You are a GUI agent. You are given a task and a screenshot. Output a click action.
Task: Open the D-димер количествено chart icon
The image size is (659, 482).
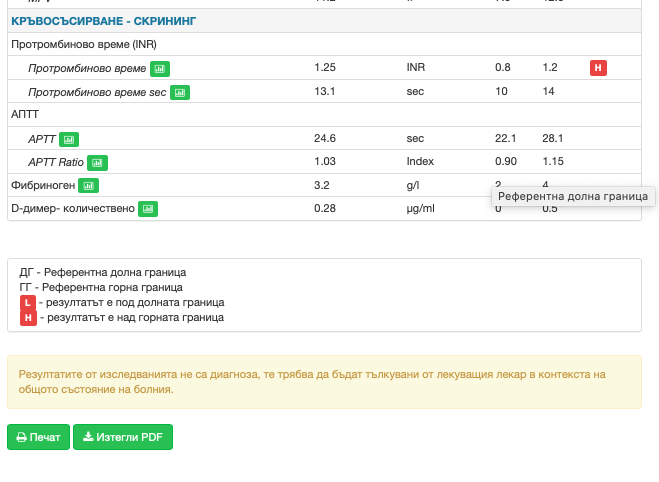click(x=148, y=208)
